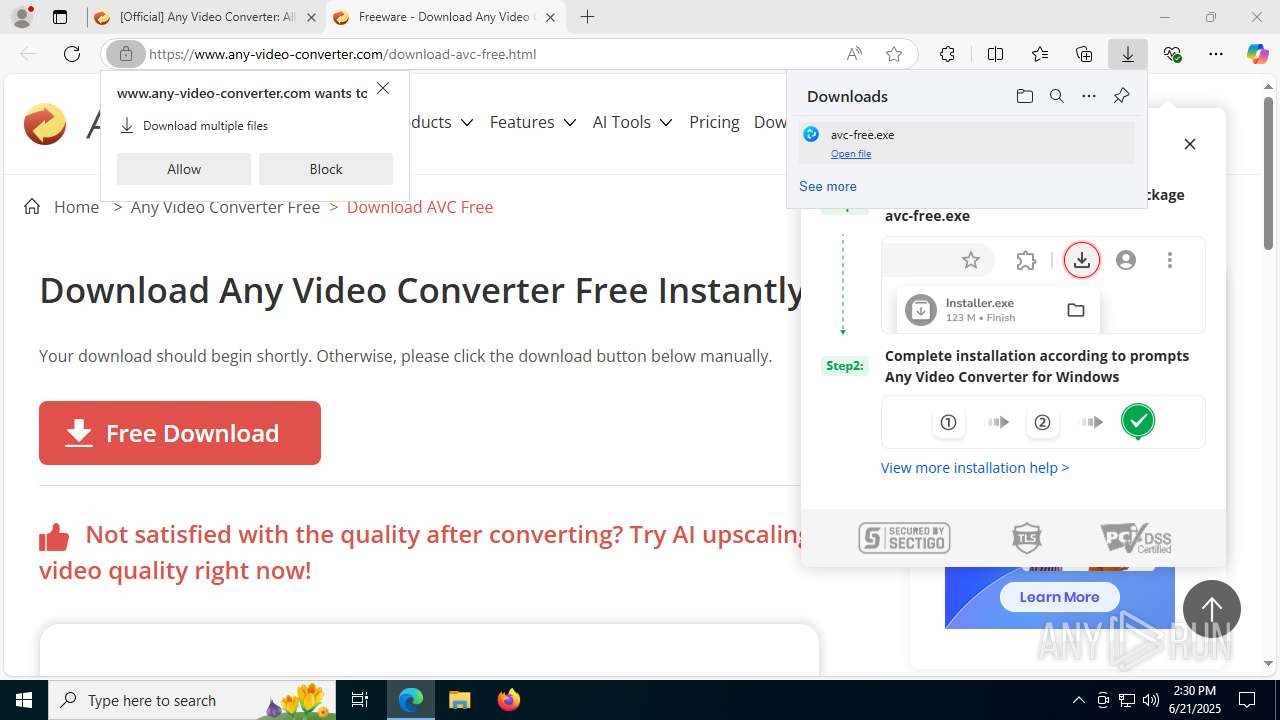Click the Download AVC Free breadcrumb
The width and height of the screenshot is (1280, 720).
(420, 207)
